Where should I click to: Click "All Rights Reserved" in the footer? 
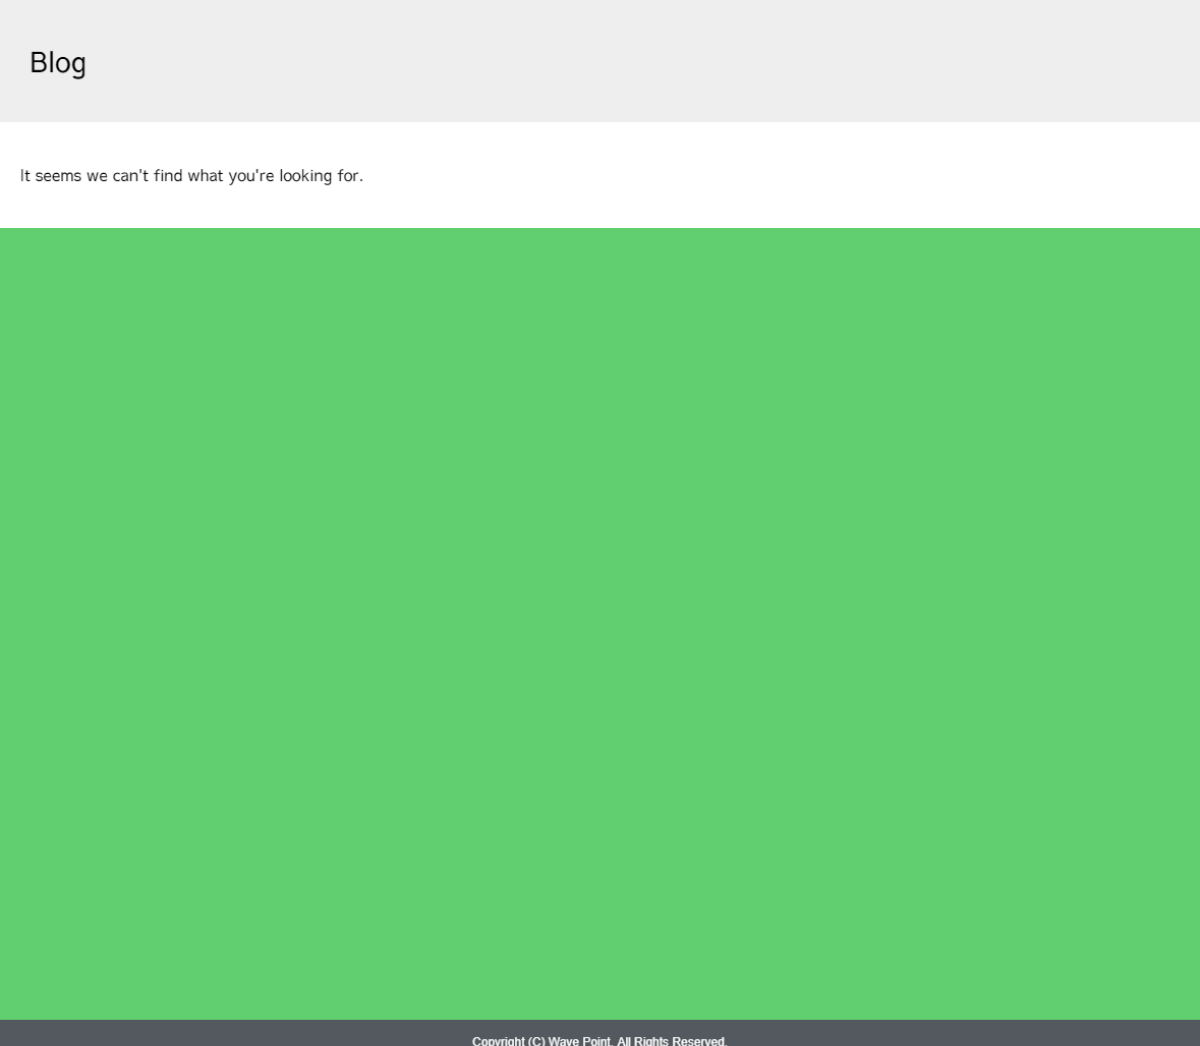click(671, 1040)
